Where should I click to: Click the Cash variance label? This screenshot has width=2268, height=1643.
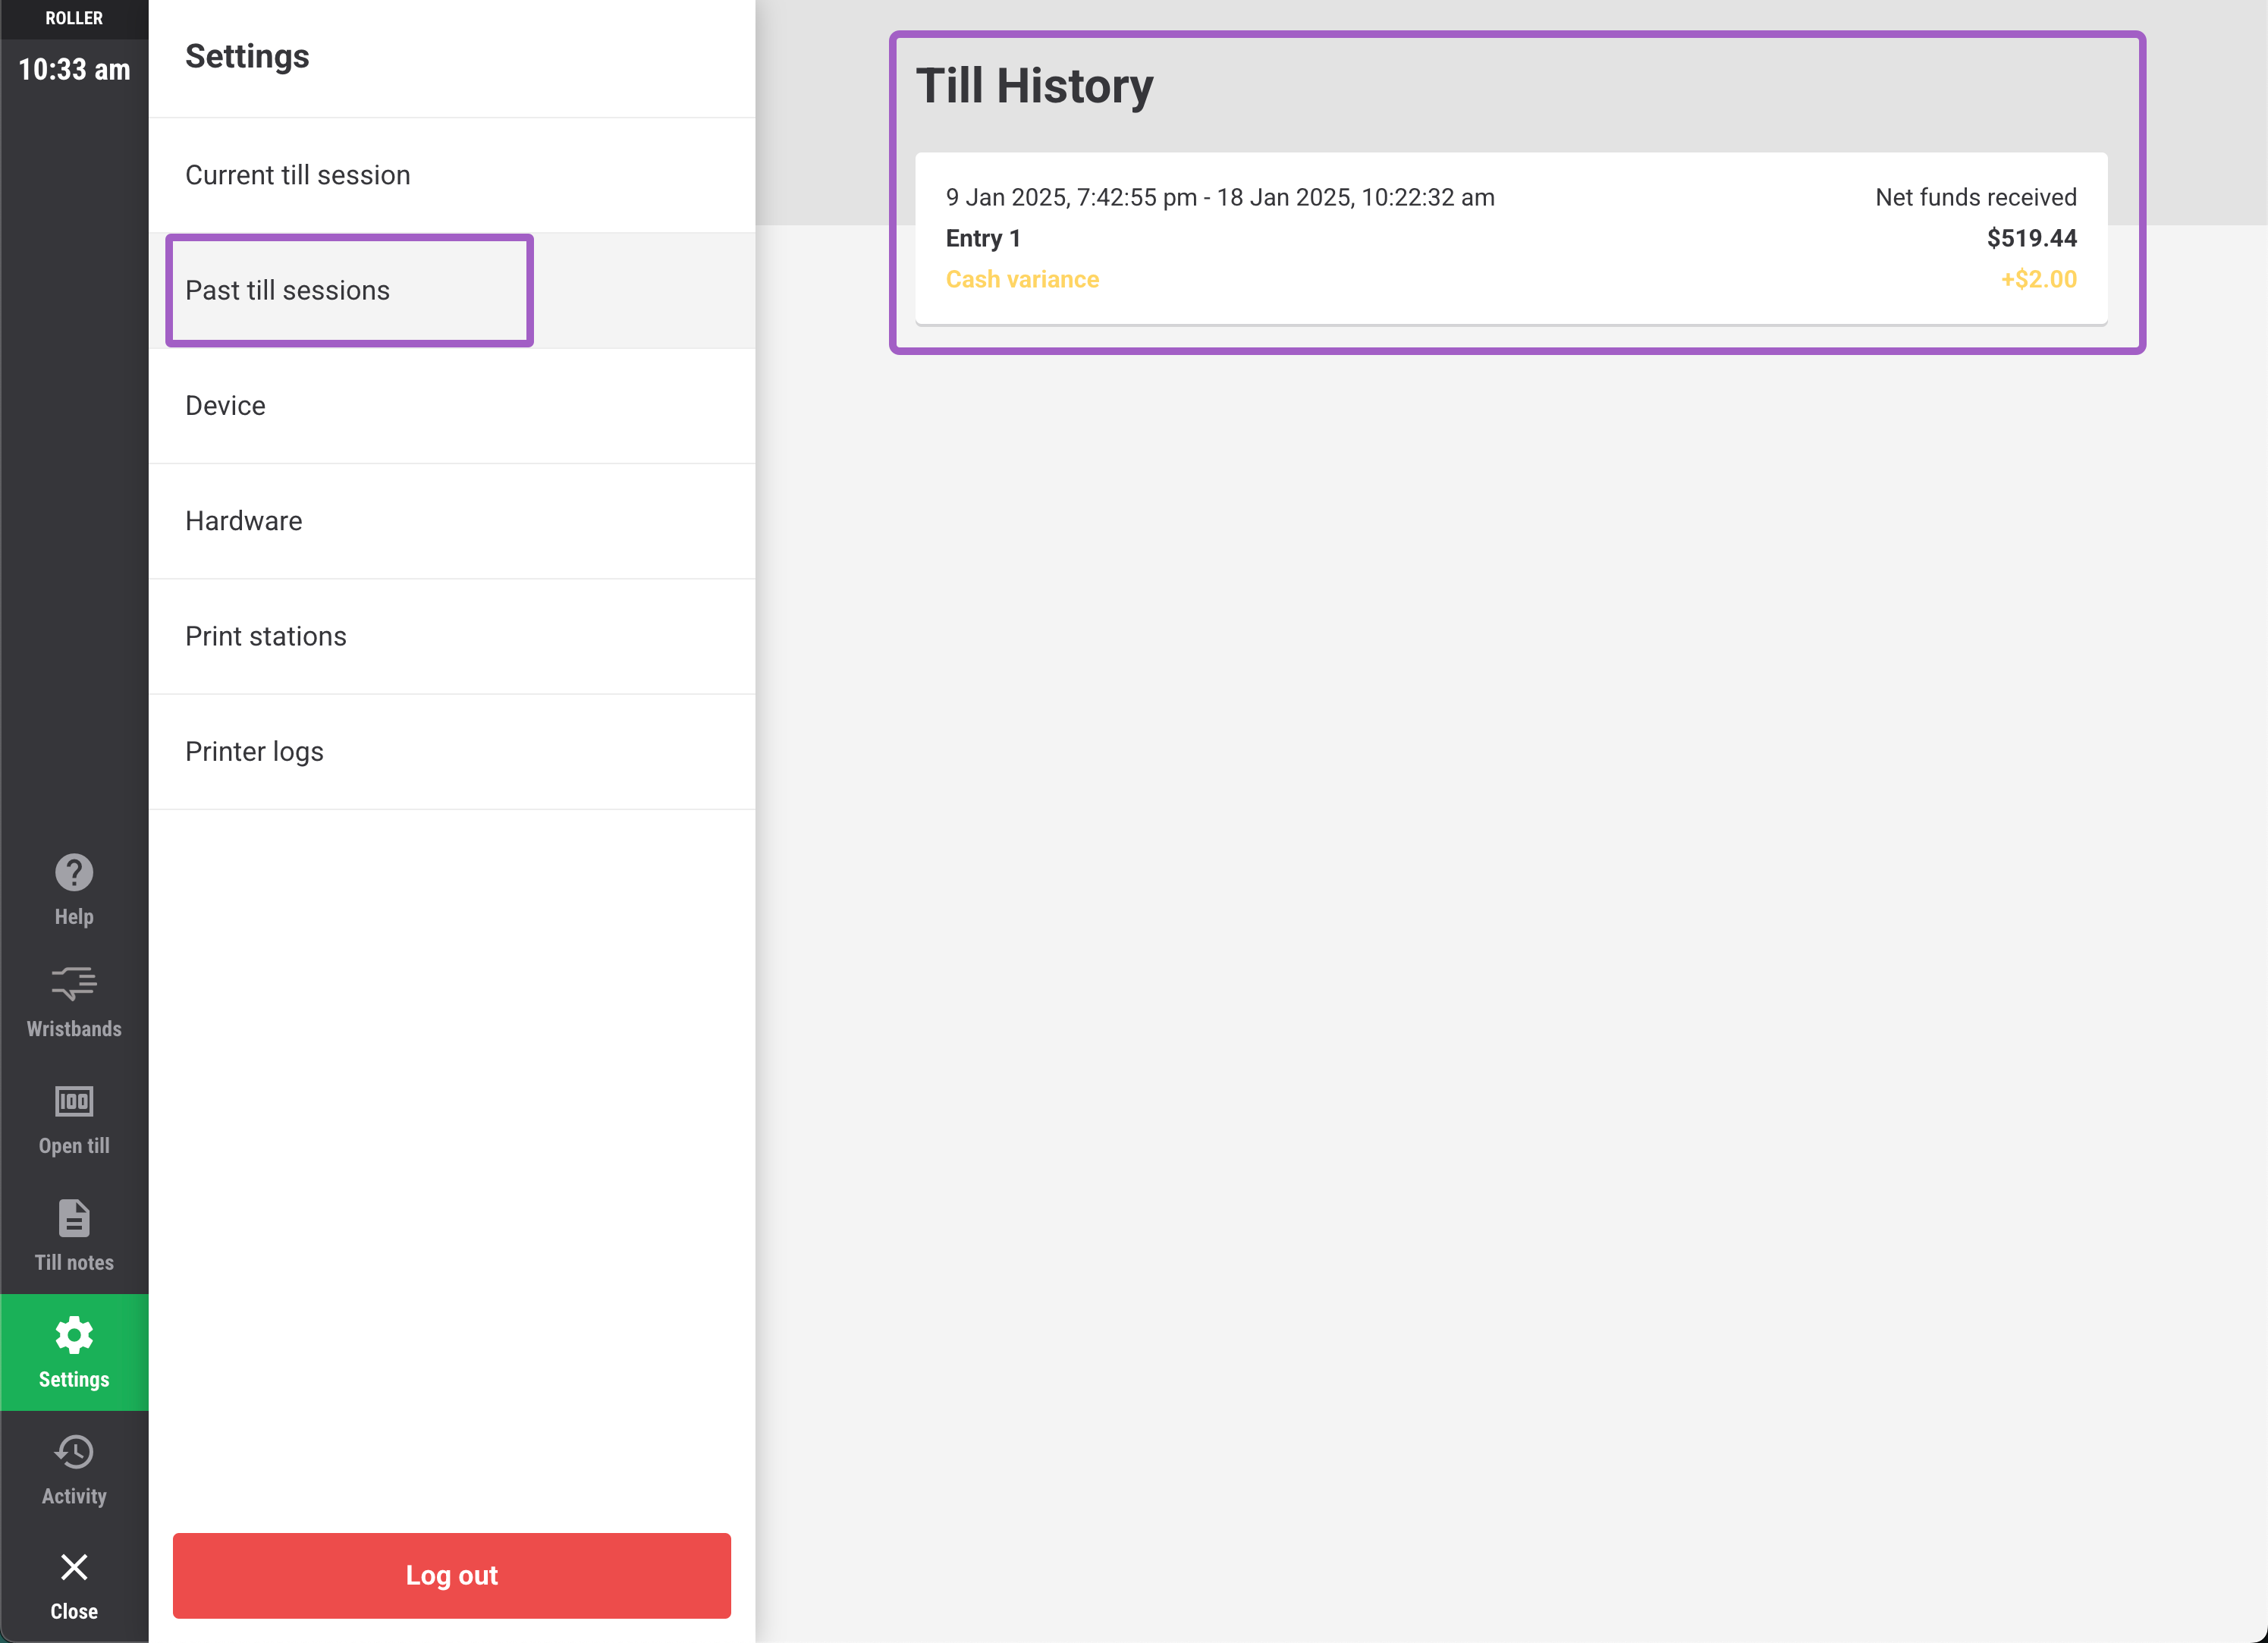1022,280
